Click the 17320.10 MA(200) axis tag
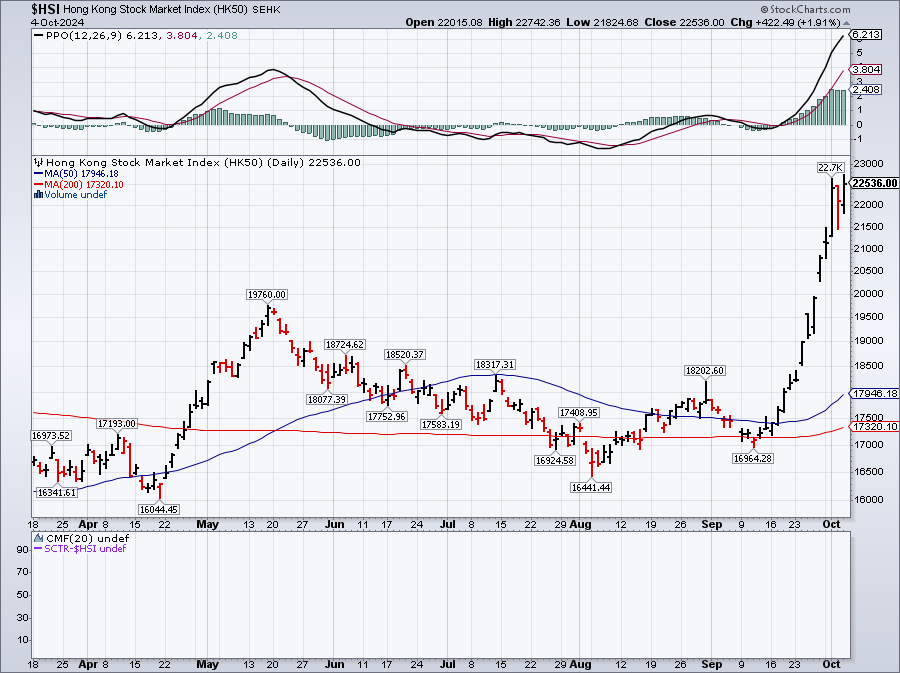 click(873, 426)
